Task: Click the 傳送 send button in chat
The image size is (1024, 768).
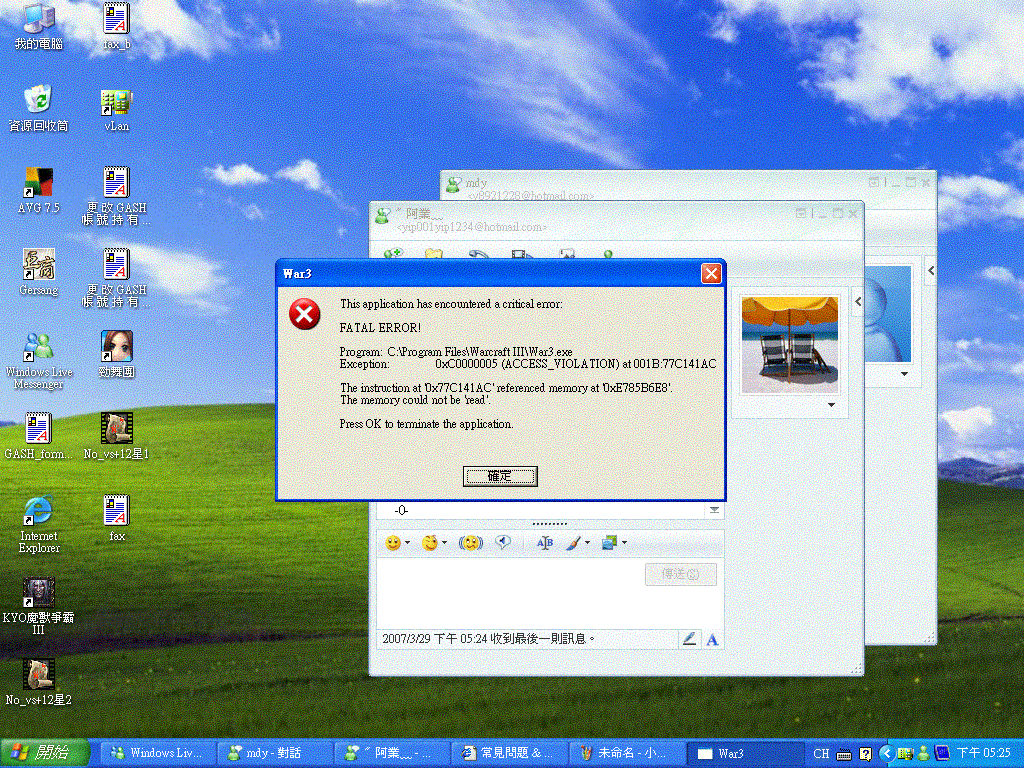Action: click(x=680, y=574)
